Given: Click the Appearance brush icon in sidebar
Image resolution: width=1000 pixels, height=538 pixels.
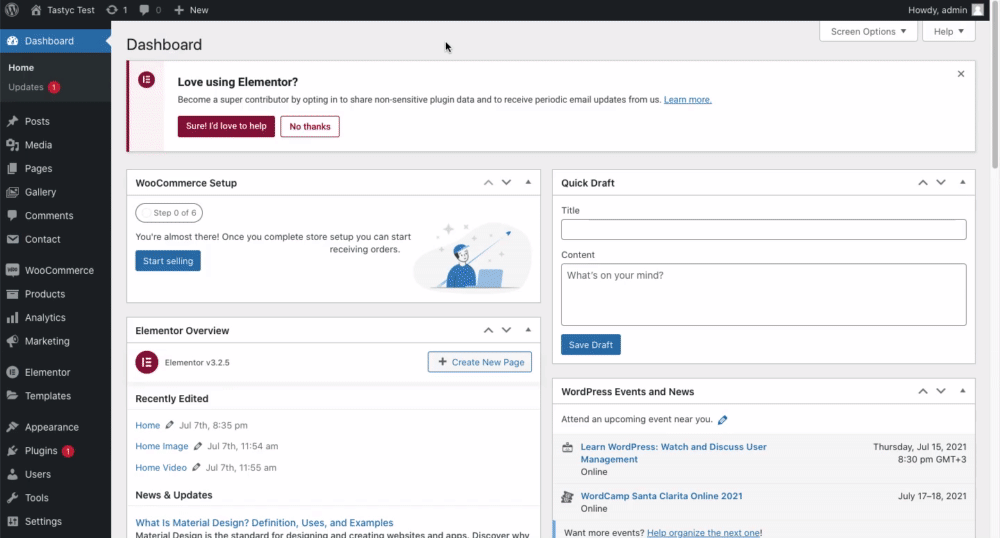Looking at the screenshot, I should [x=12, y=427].
